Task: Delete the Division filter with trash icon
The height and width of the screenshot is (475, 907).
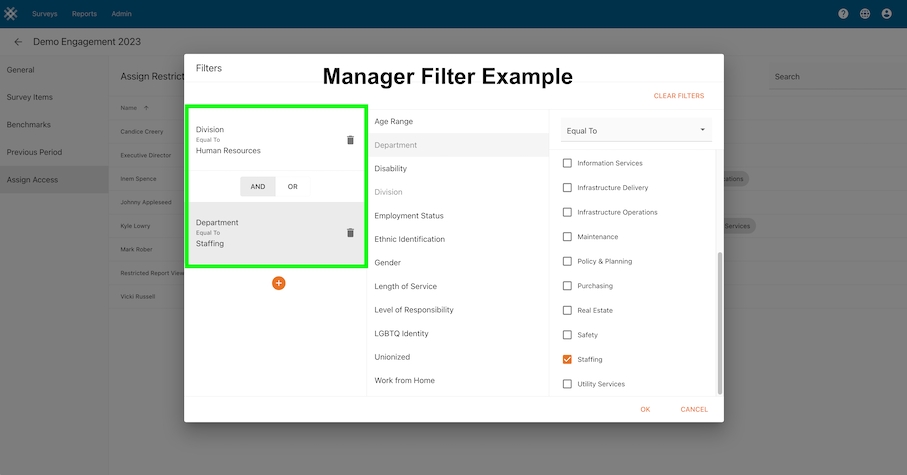Action: [x=350, y=140]
